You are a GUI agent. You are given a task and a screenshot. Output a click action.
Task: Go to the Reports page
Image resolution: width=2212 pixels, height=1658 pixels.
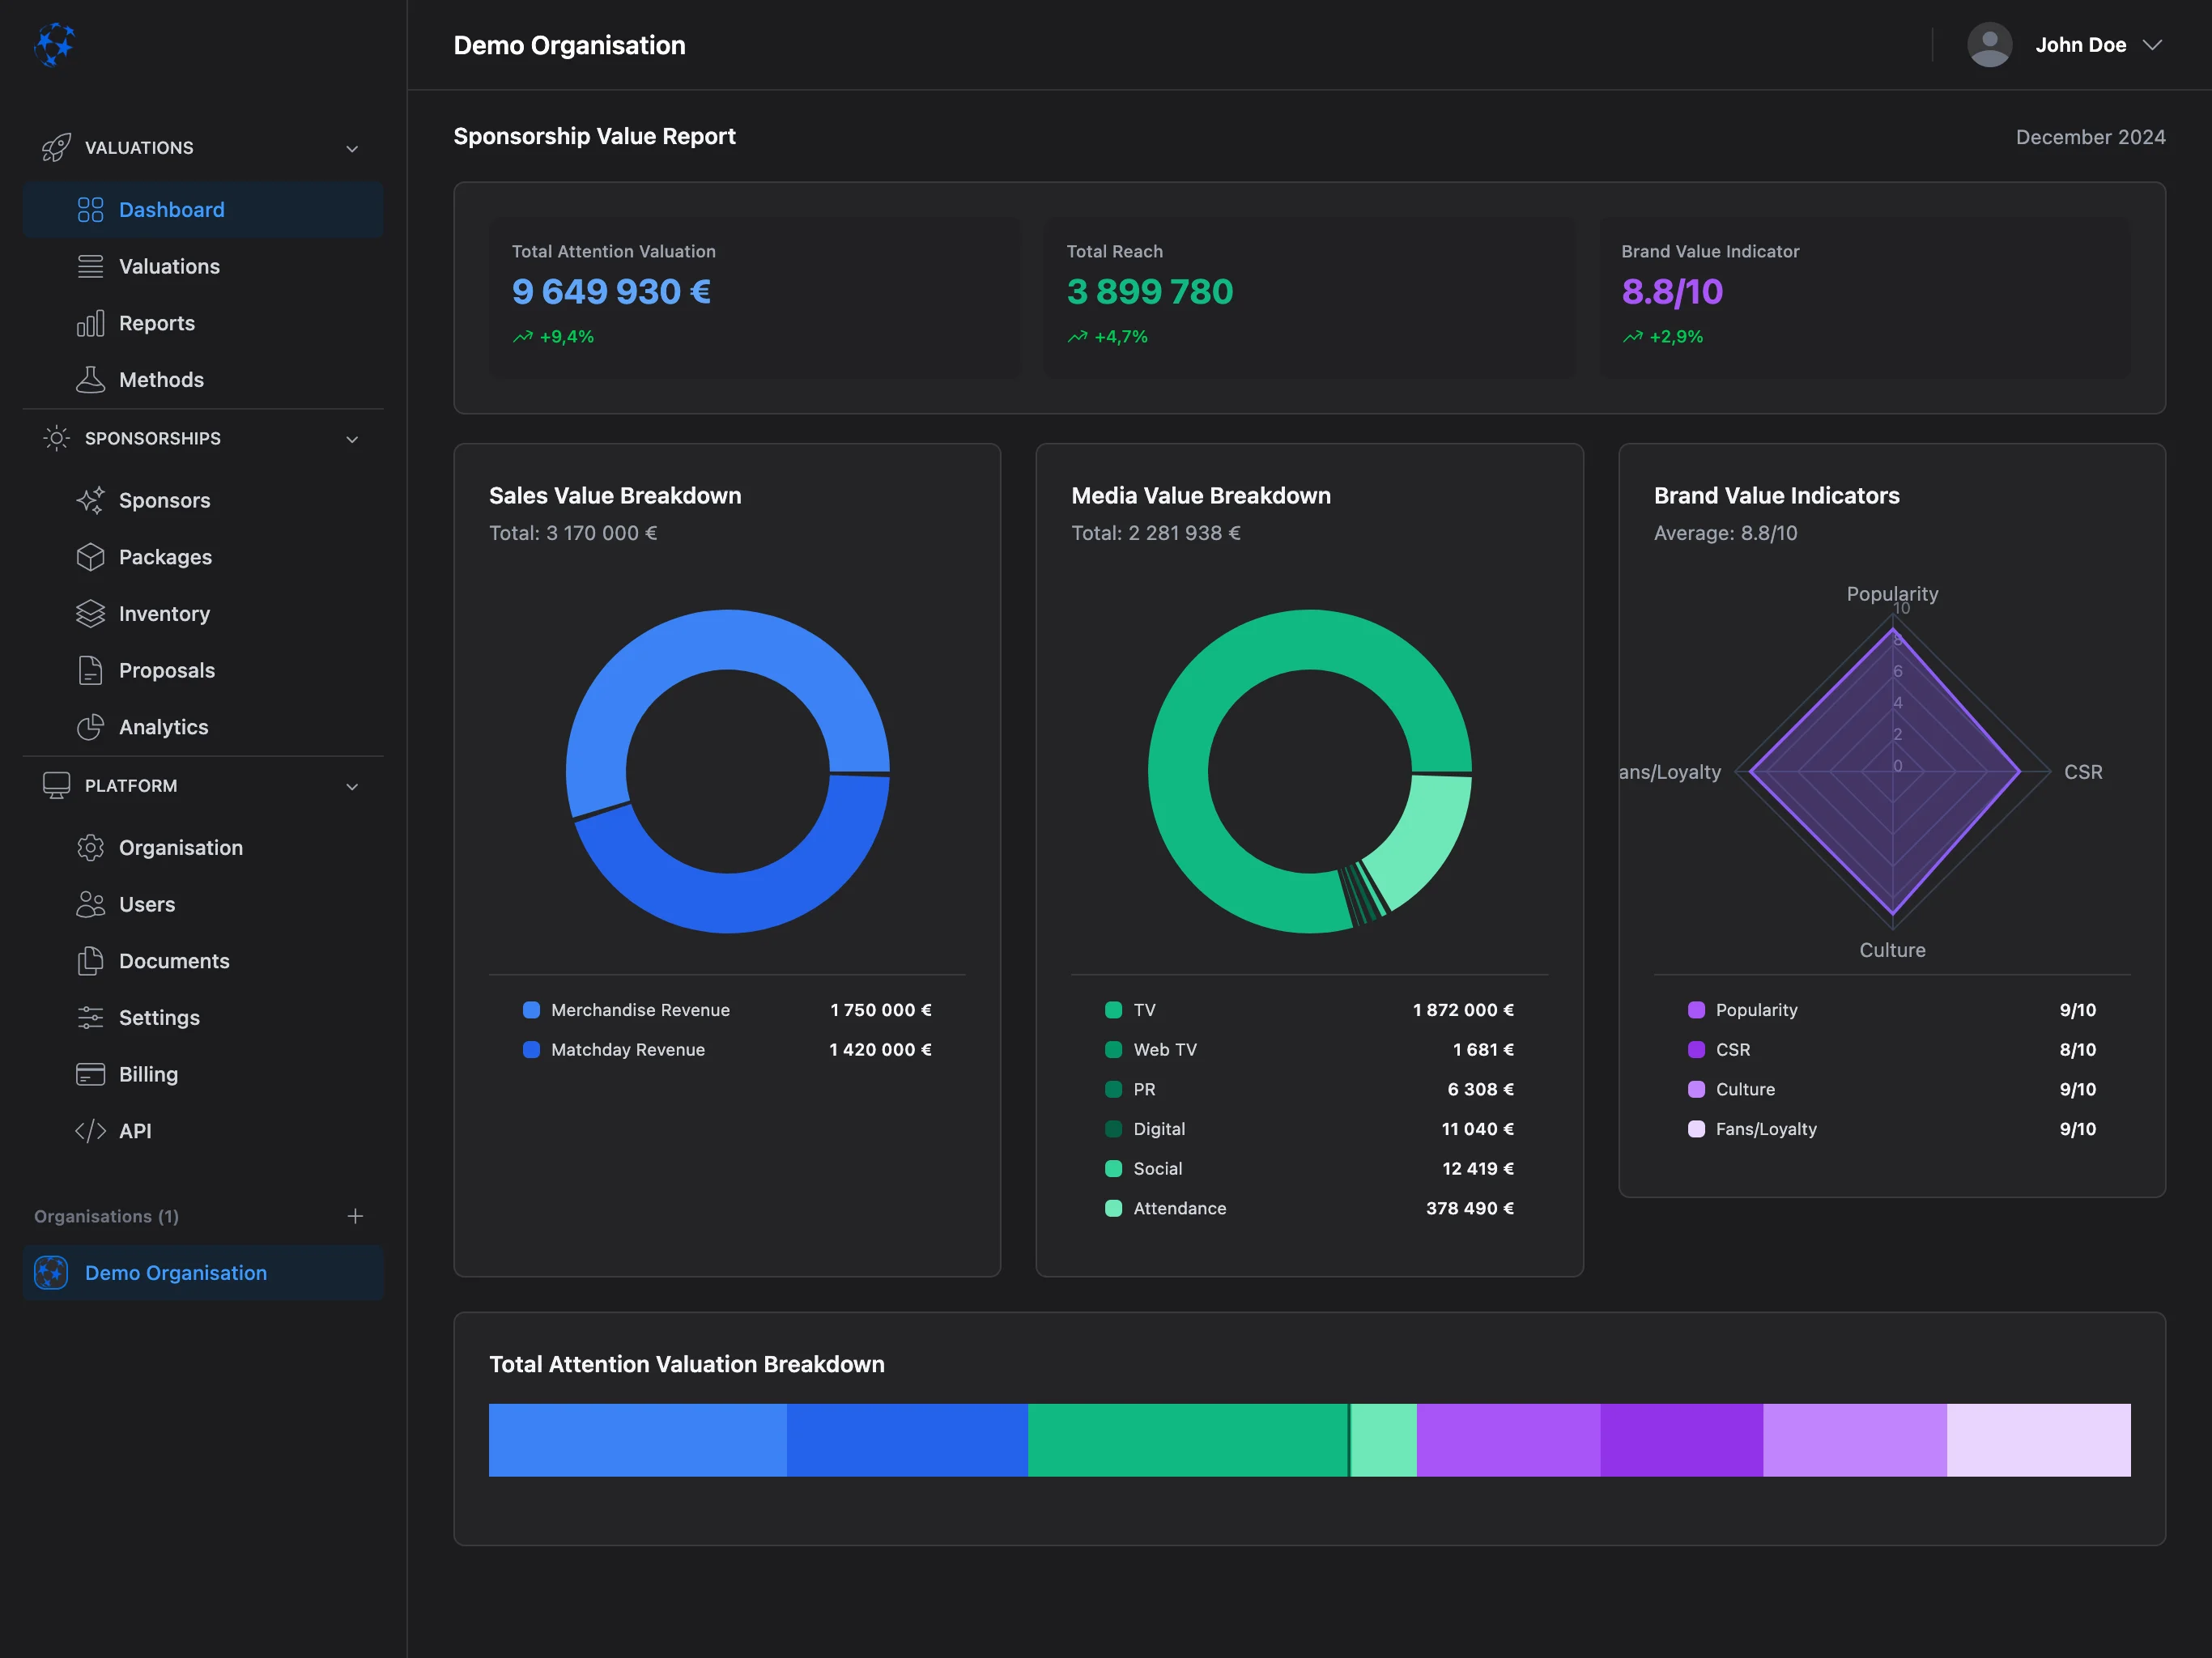(203, 323)
